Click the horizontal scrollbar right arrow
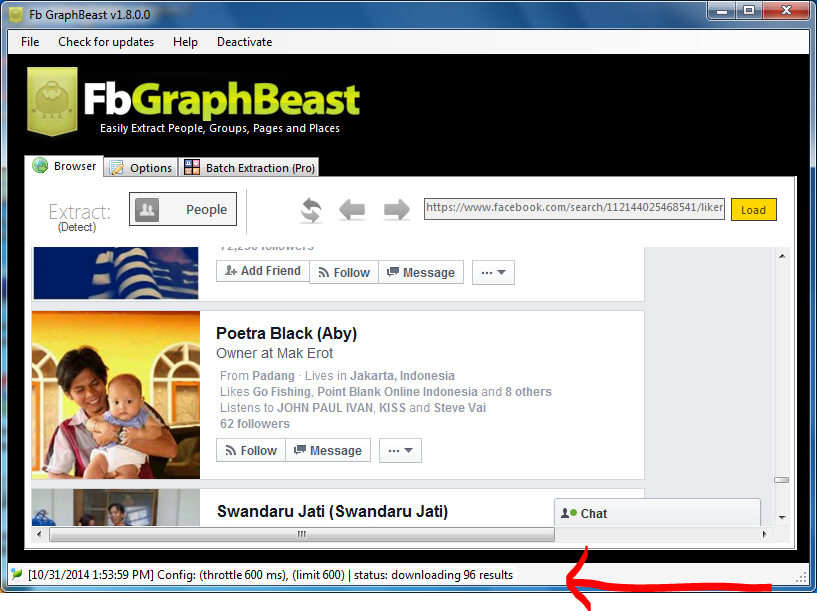The width and height of the screenshot is (817, 611). tap(764, 534)
